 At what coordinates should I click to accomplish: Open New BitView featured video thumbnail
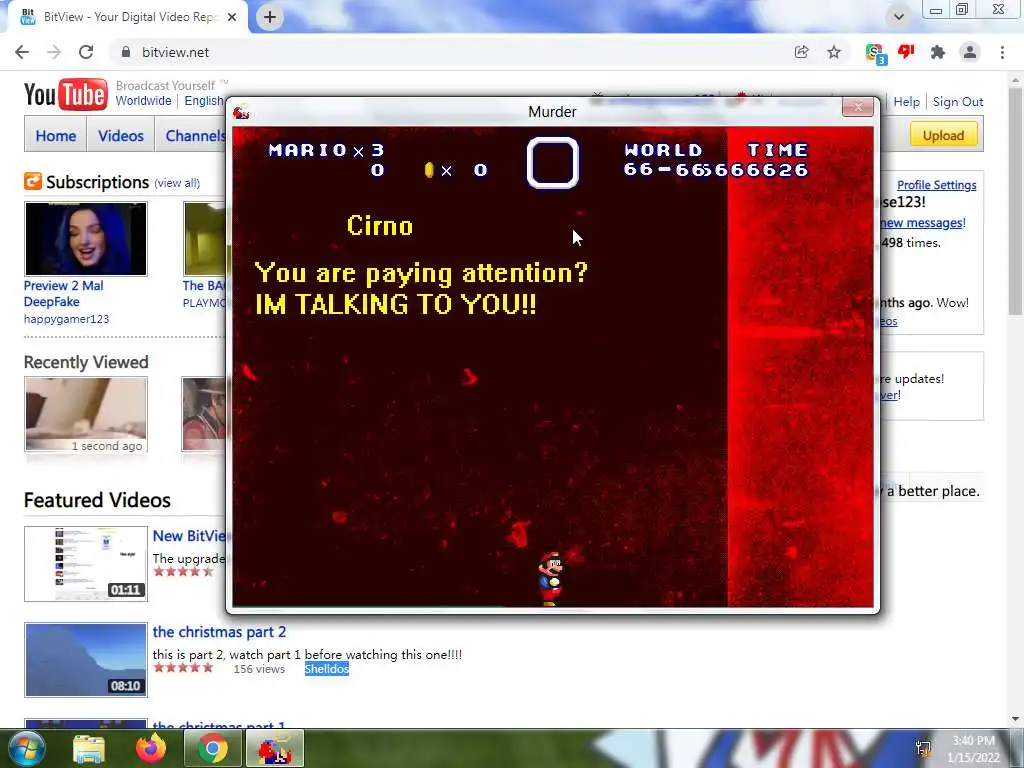click(86, 564)
